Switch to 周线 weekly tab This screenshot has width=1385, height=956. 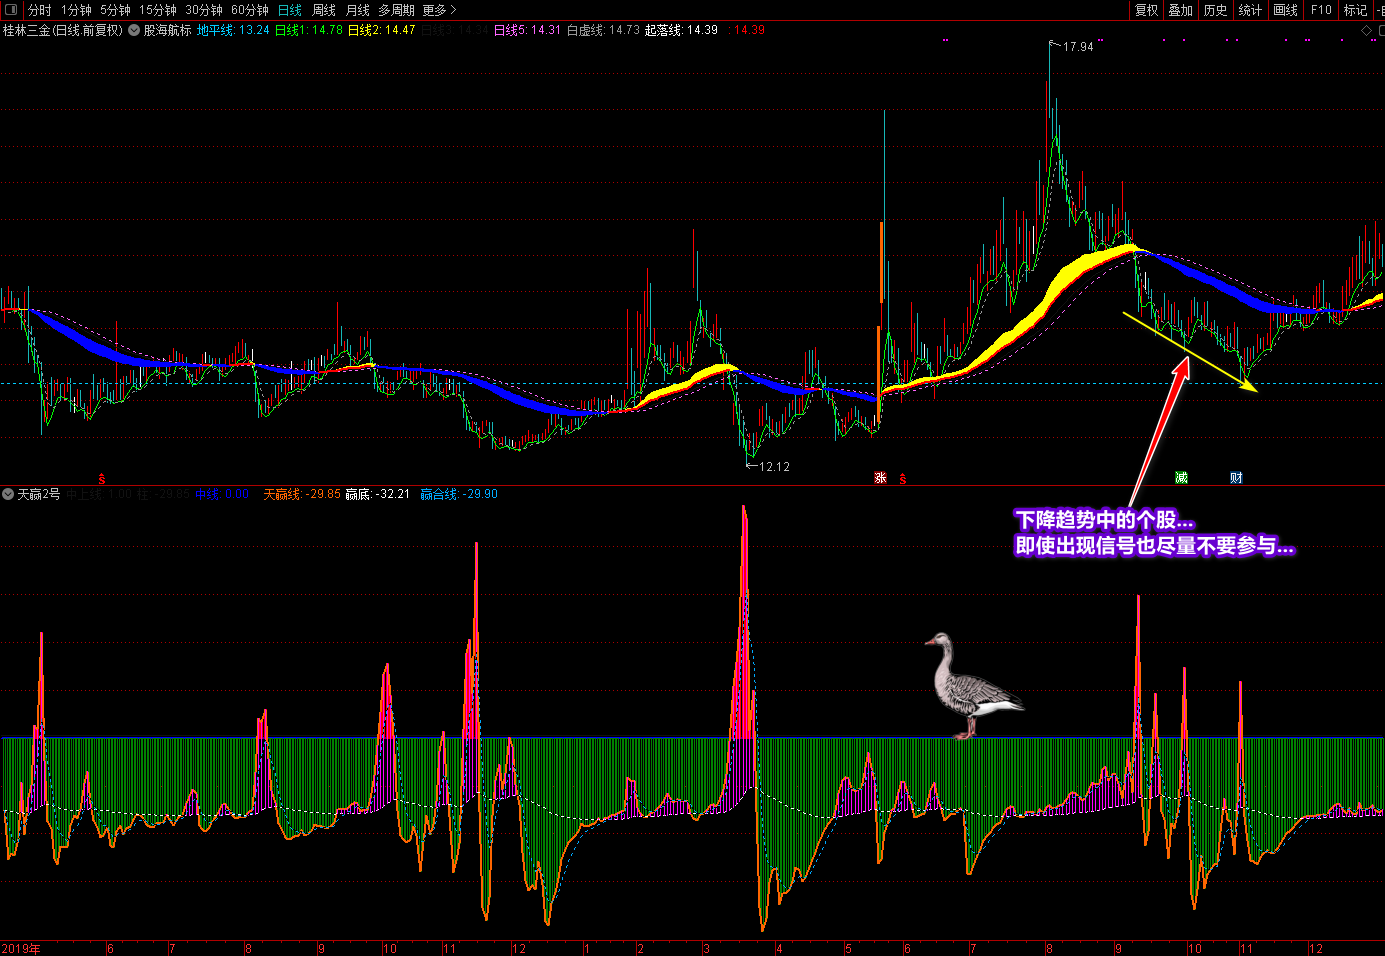(x=324, y=10)
